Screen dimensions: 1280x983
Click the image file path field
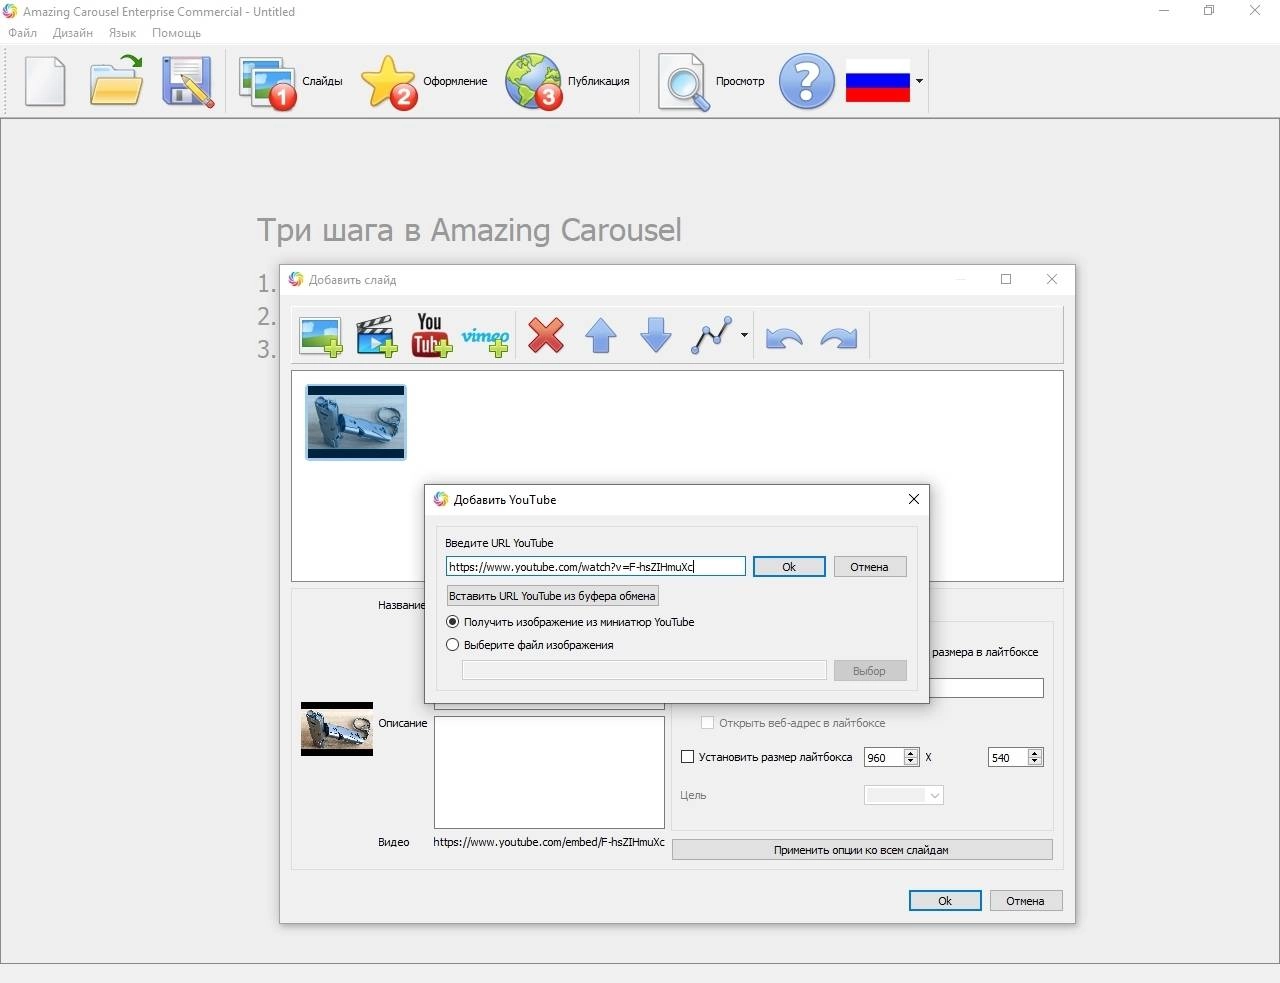(644, 671)
